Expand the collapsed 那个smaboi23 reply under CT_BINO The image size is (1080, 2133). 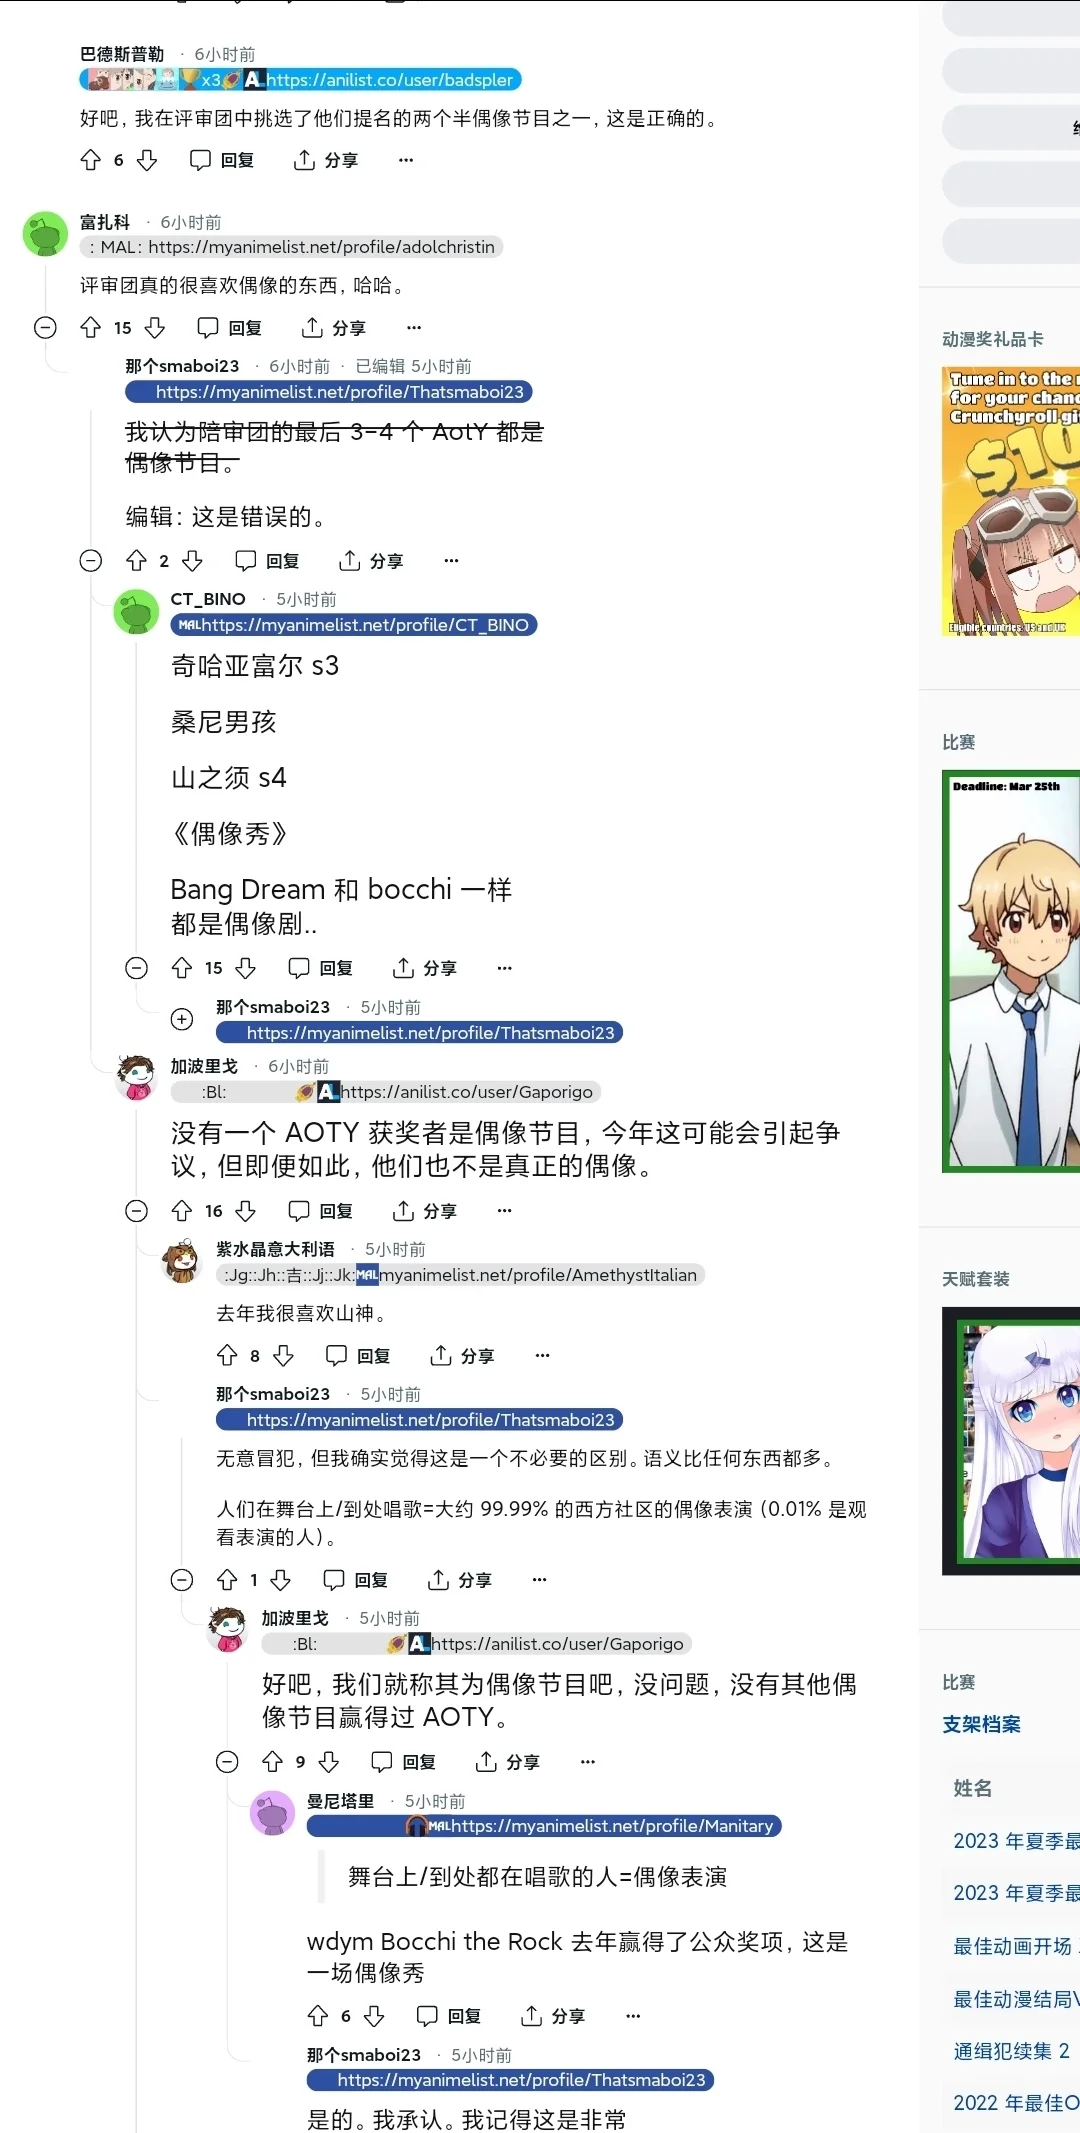click(x=182, y=1019)
